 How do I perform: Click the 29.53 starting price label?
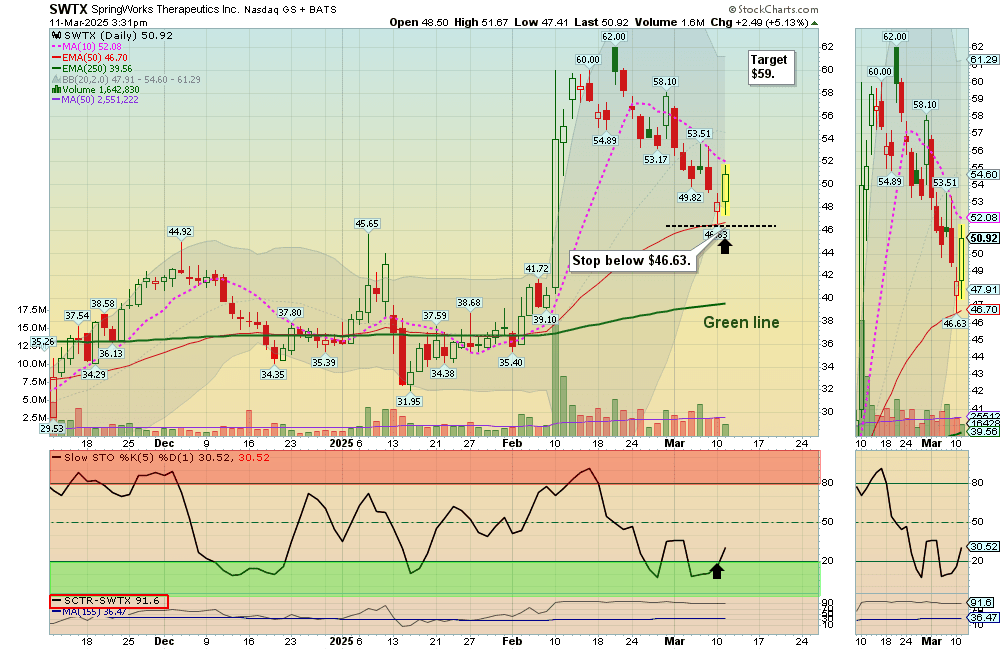click(x=52, y=428)
